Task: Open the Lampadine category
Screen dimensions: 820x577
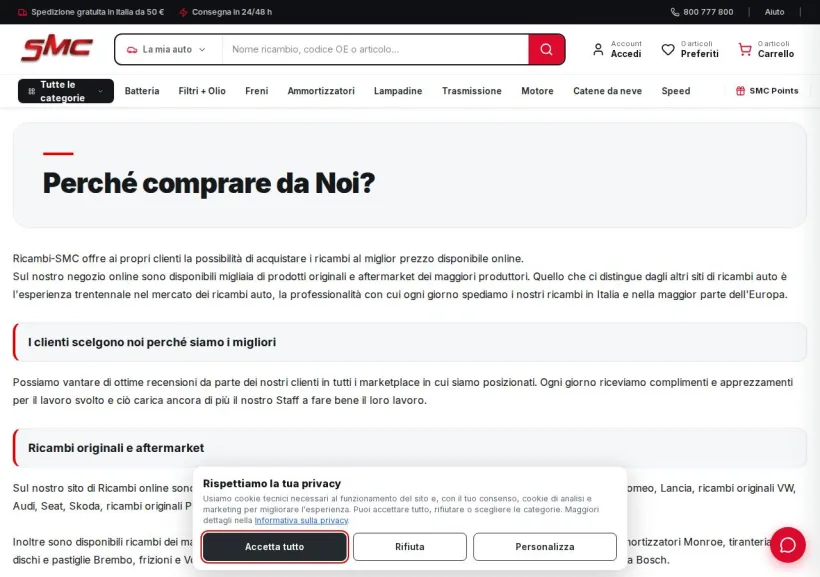Action: tap(398, 91)
